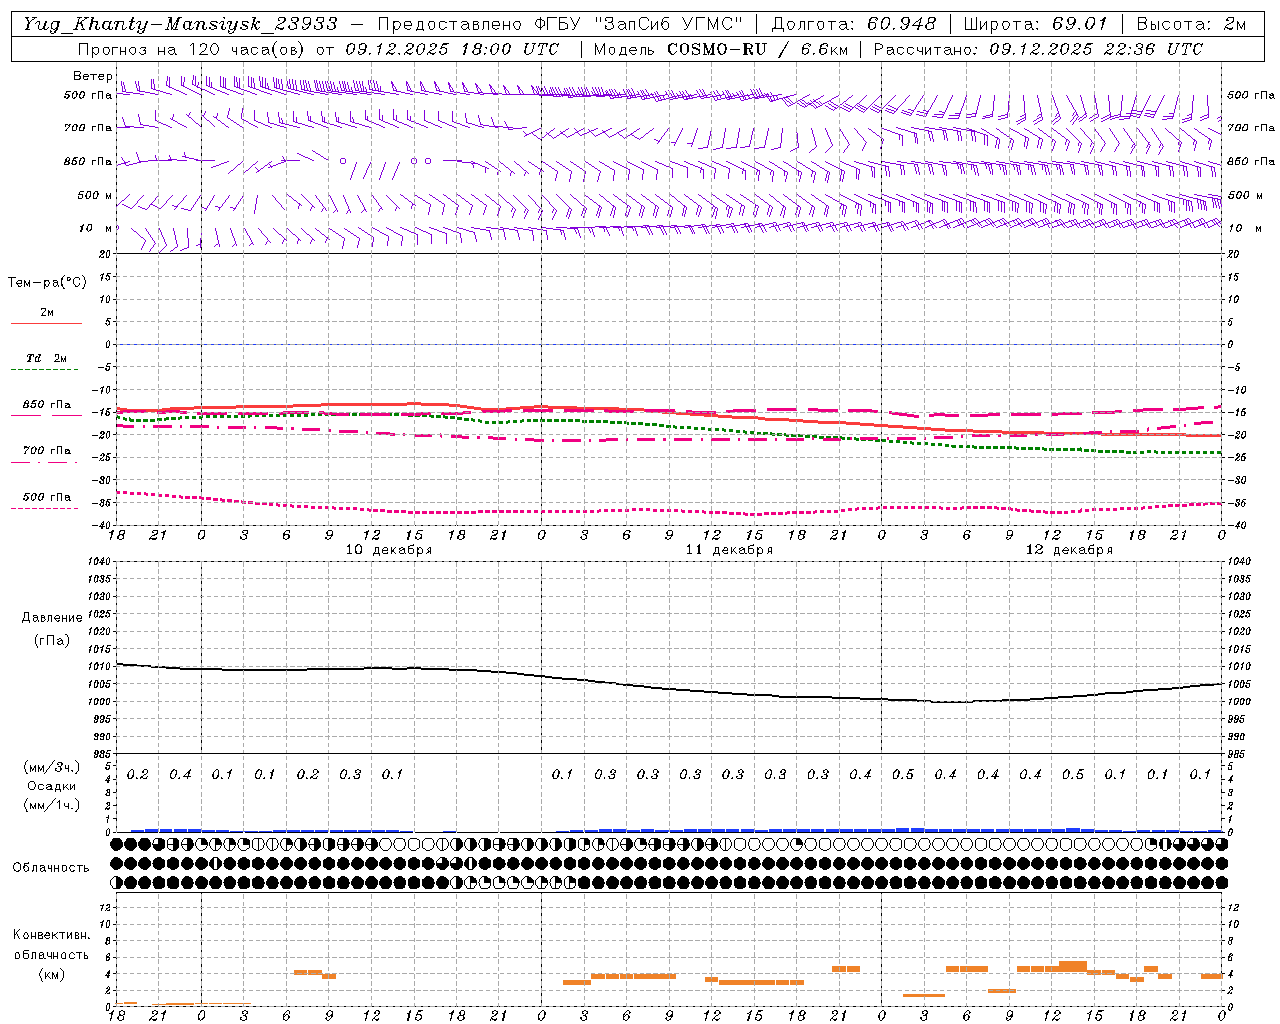Click the Облачность row label
This screenshot has height=1024, width=1280.
pyautogui.click(x=51, y=868)
